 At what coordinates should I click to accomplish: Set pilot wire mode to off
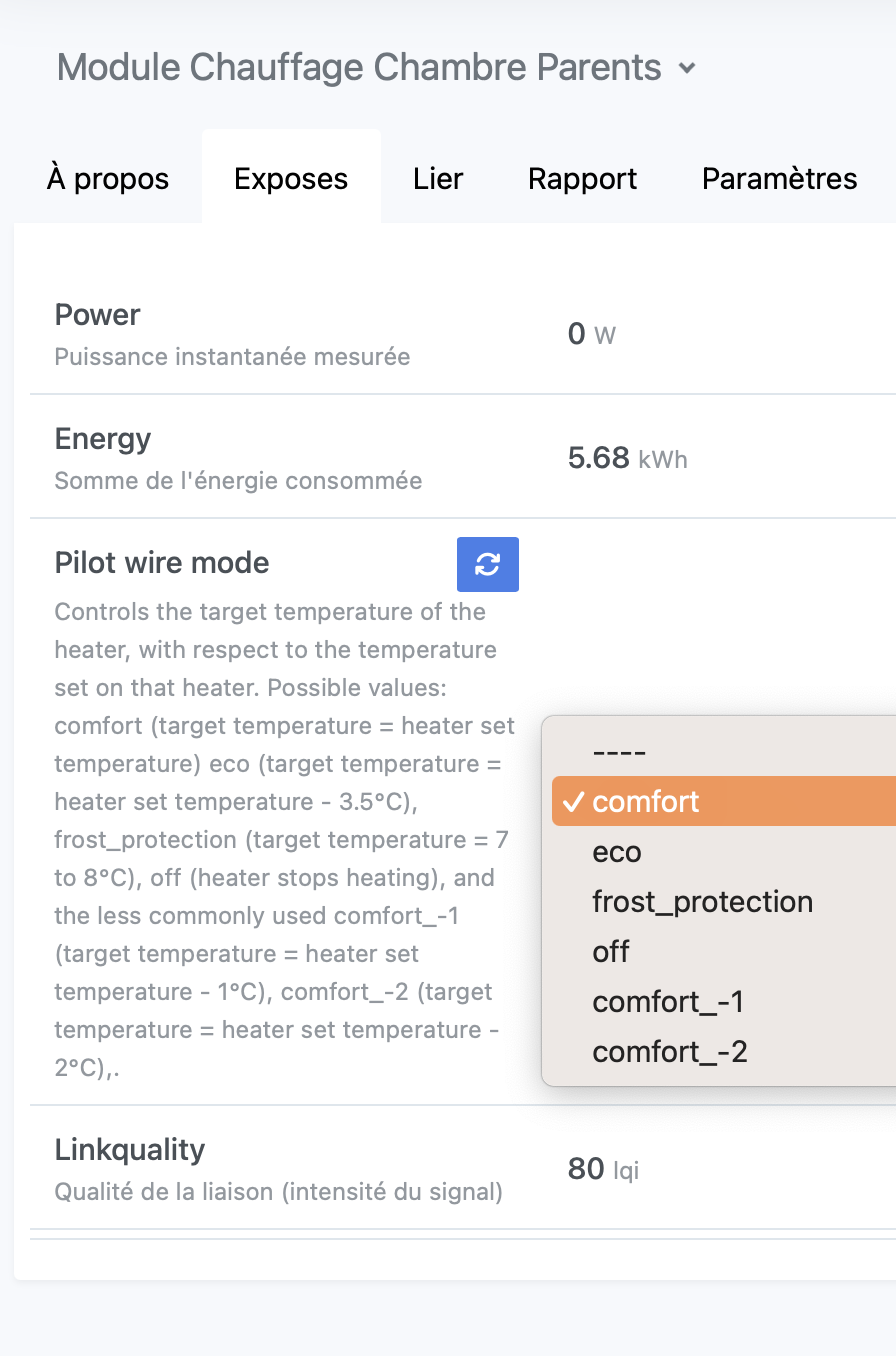pyautogui.click(x=611, y=952)
